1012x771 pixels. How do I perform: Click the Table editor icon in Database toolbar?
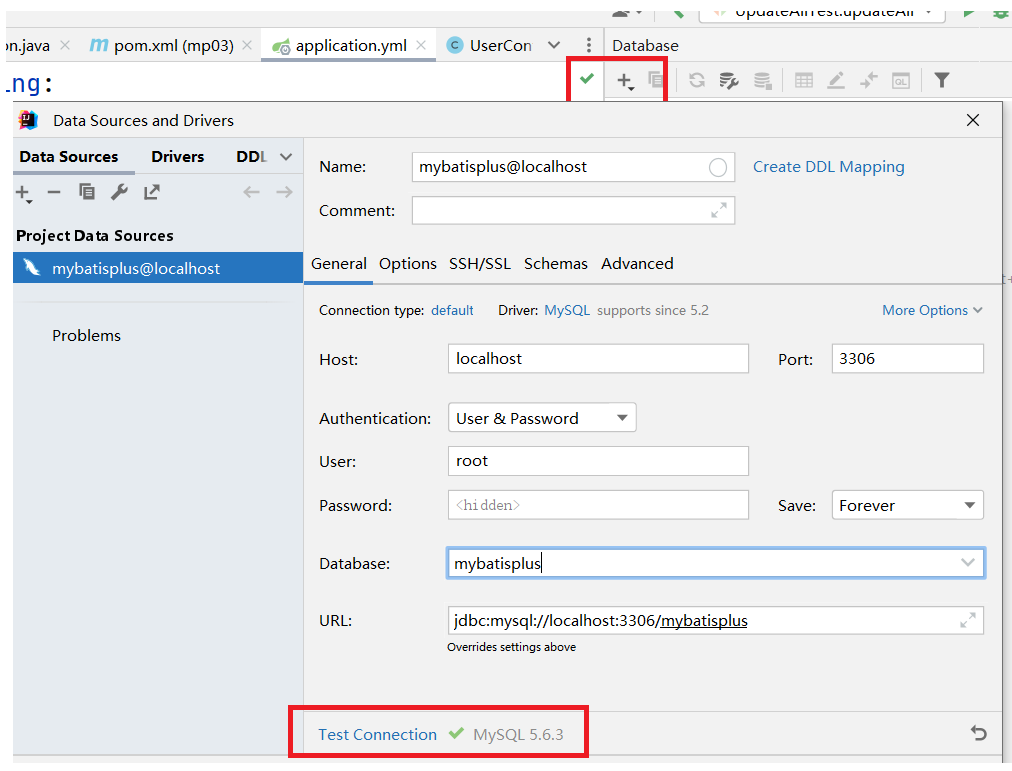804,81
